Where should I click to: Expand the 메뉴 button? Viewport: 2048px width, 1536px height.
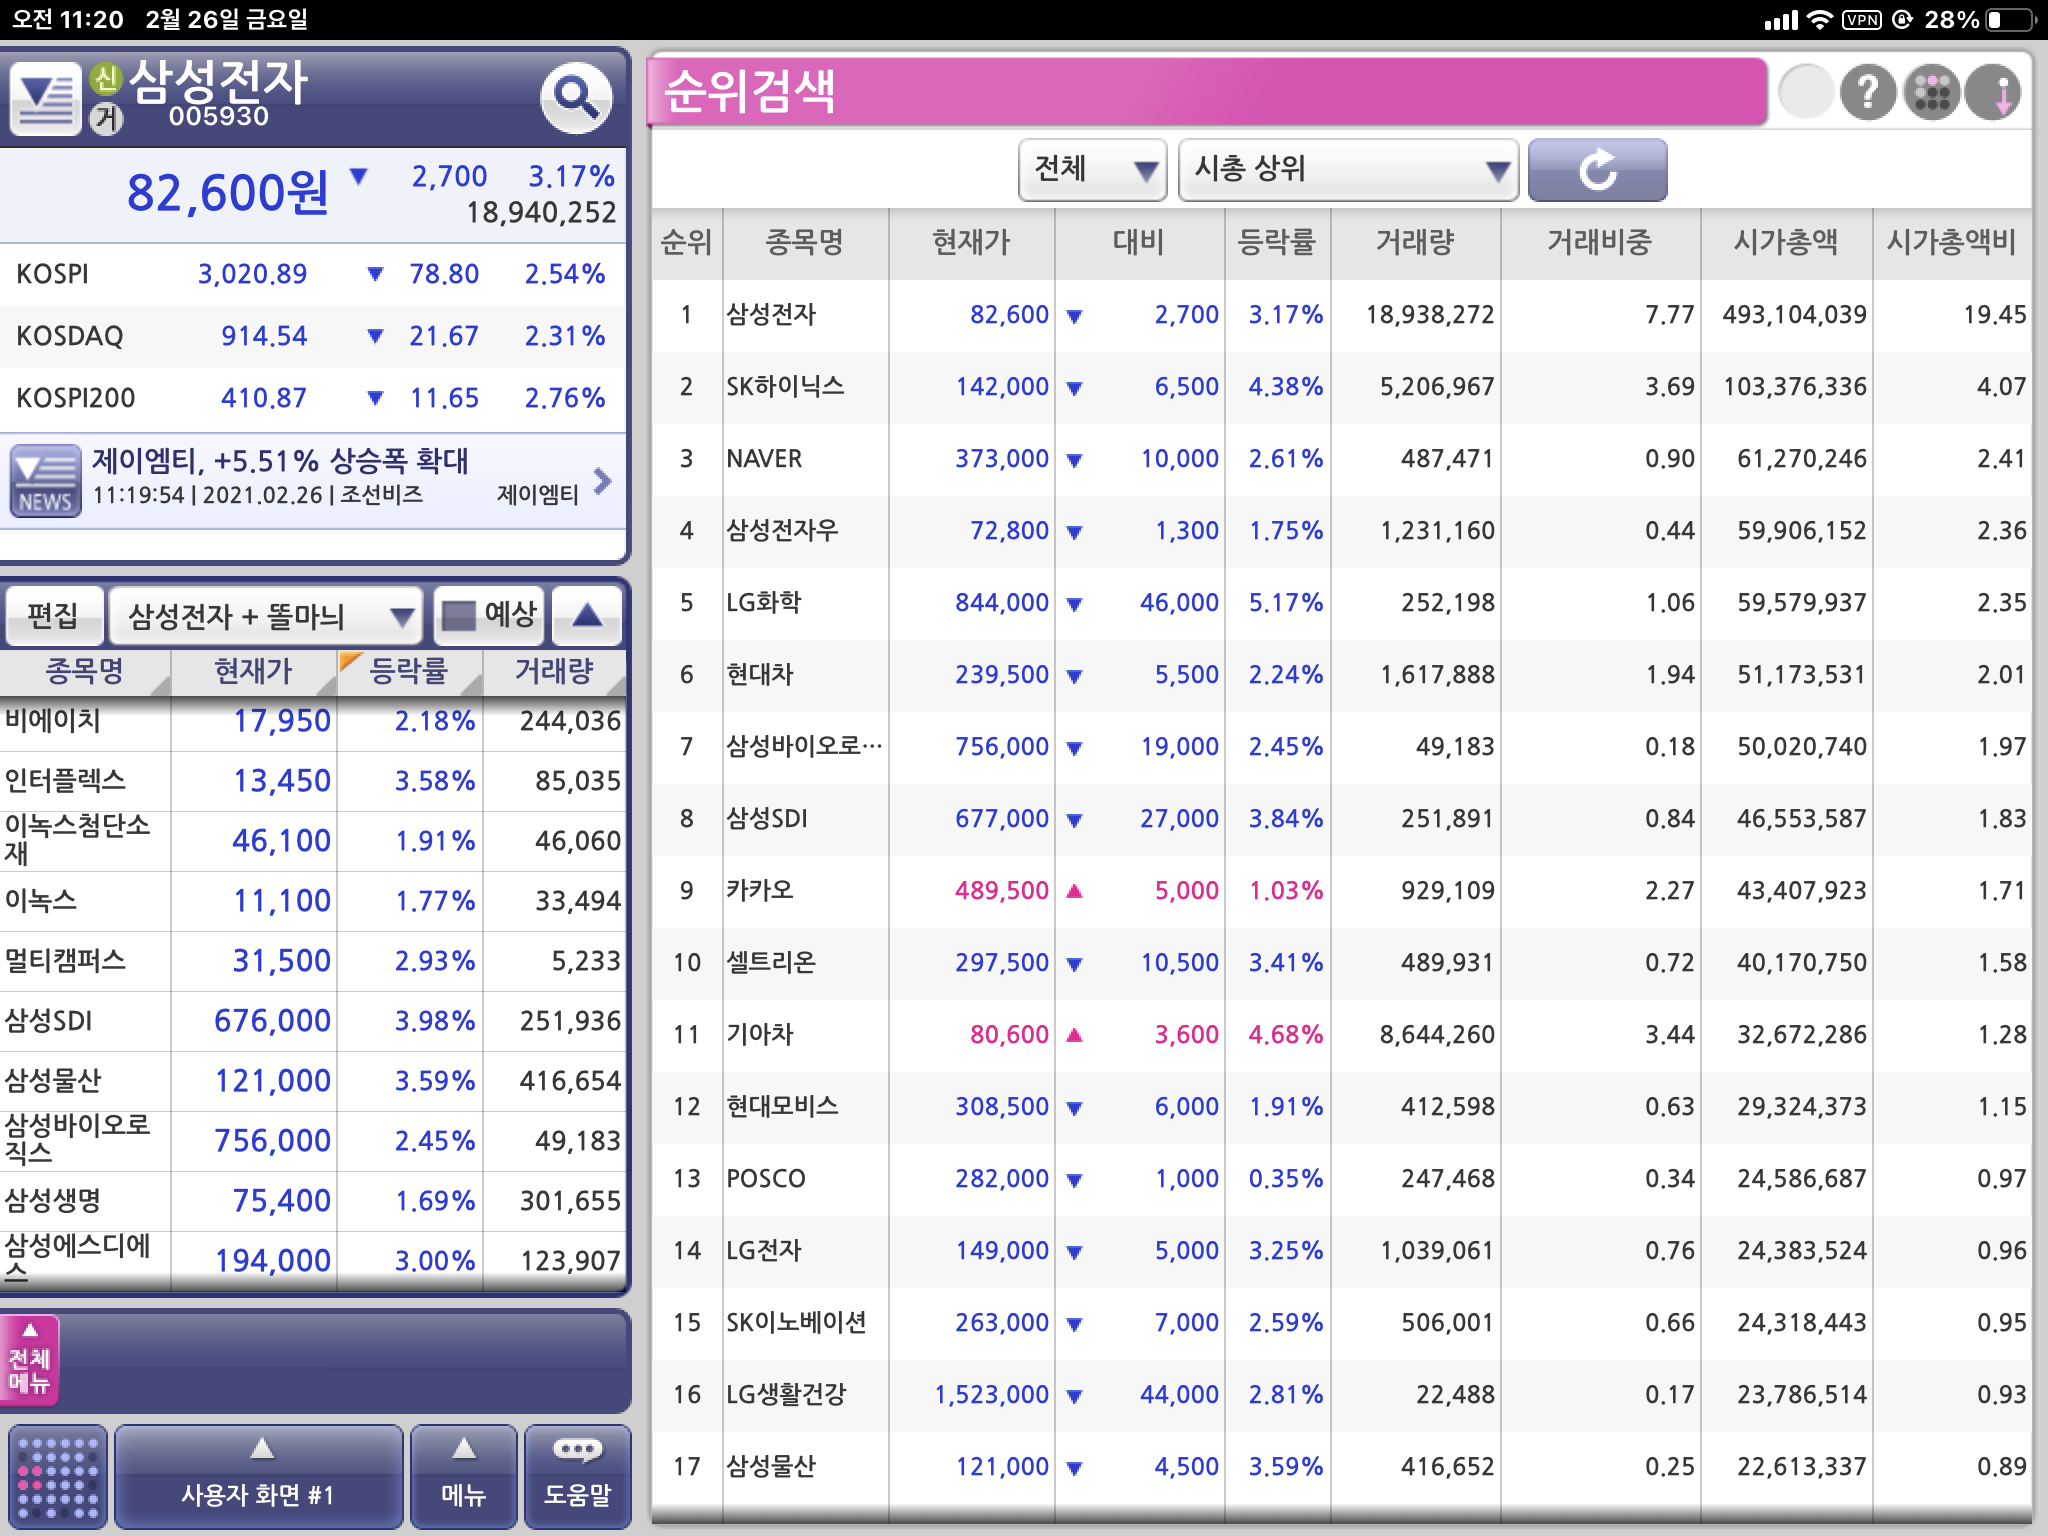(464, 1477)
